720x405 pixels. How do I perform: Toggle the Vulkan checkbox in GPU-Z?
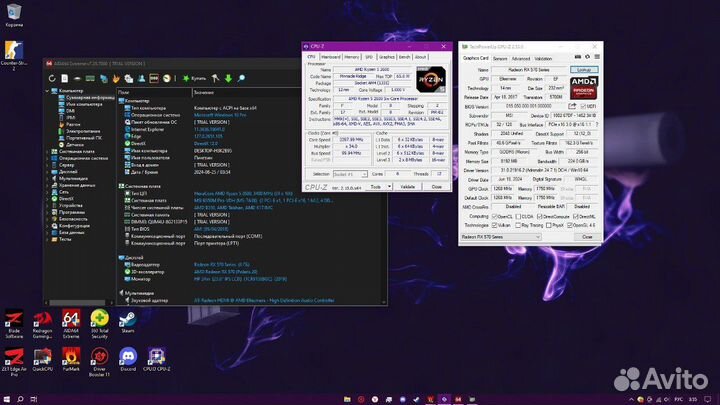(x=493, y=225)
